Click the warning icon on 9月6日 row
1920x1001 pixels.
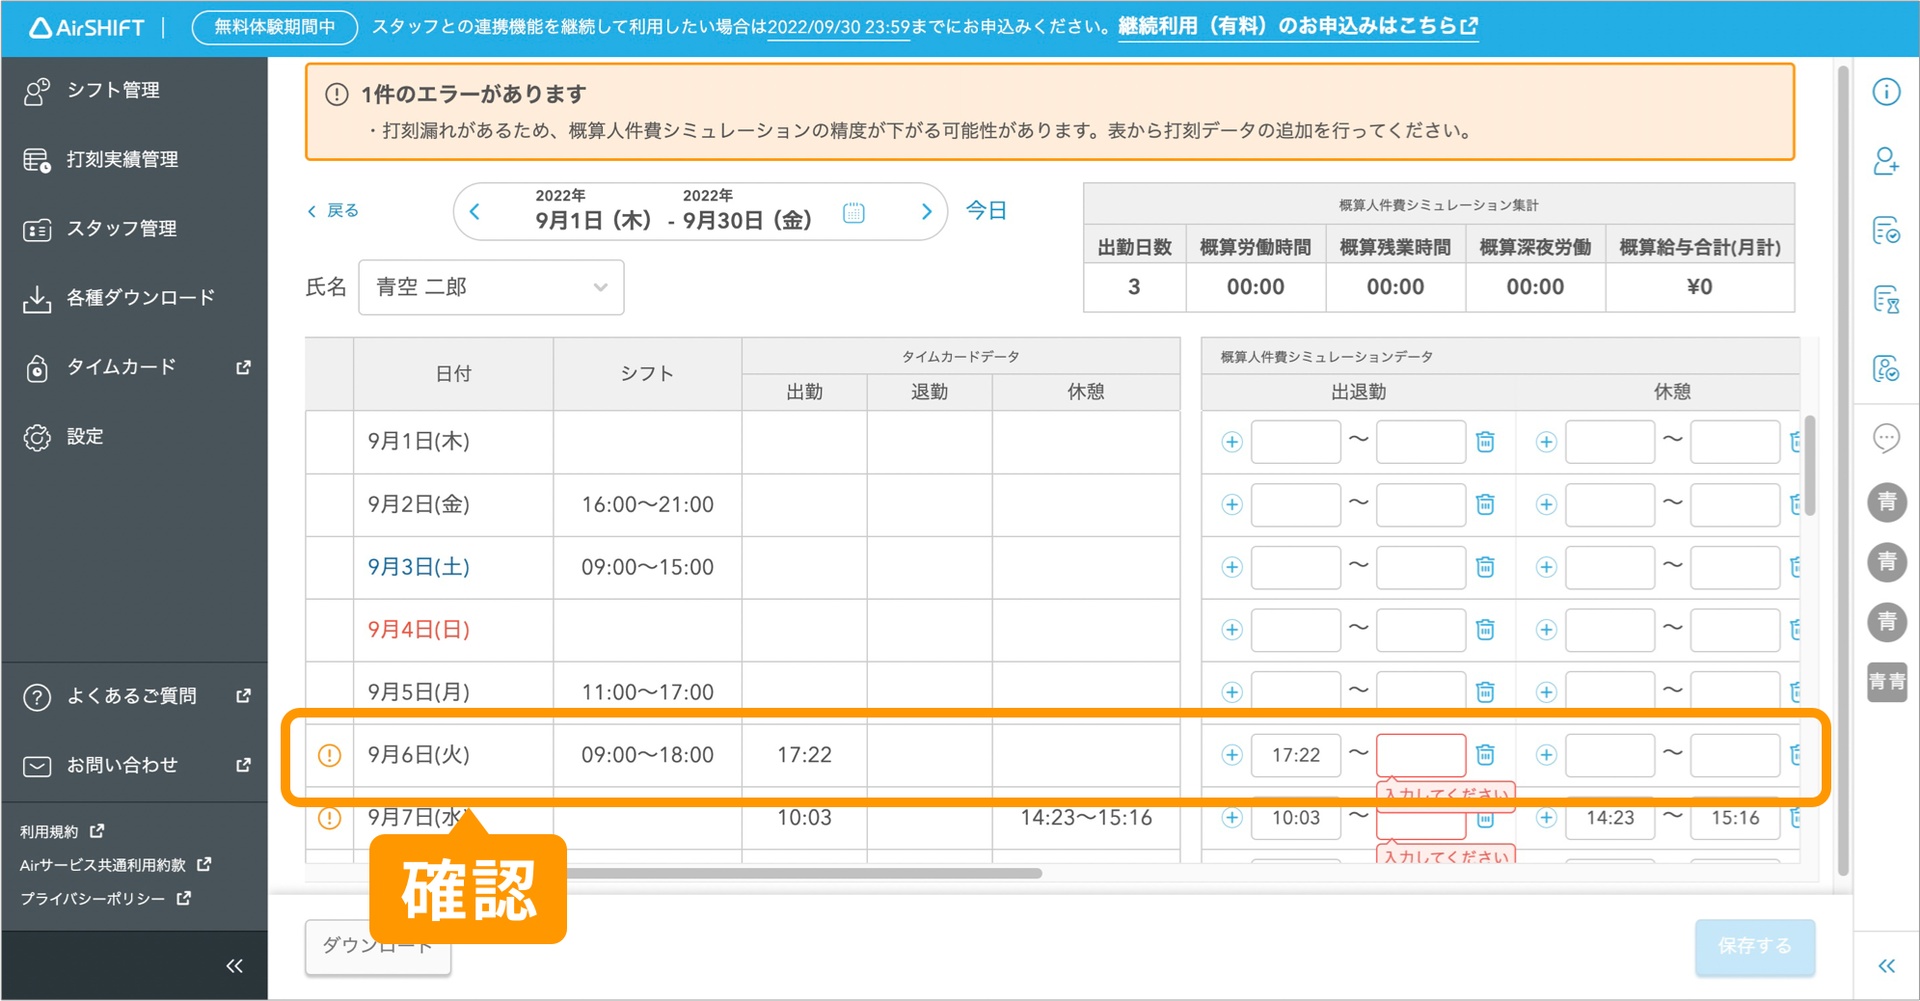(x=329, y=755)
